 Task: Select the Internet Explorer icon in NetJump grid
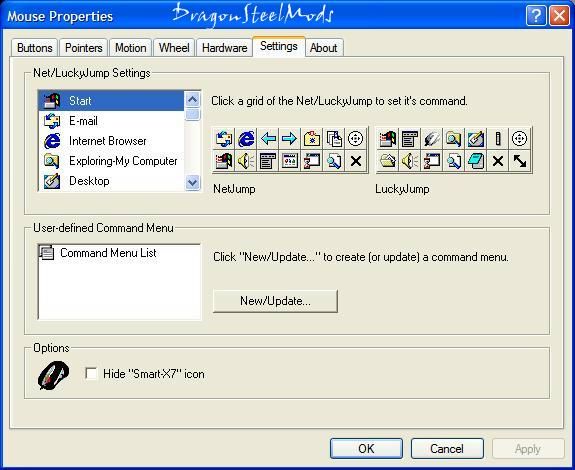(x=246, y=139)
